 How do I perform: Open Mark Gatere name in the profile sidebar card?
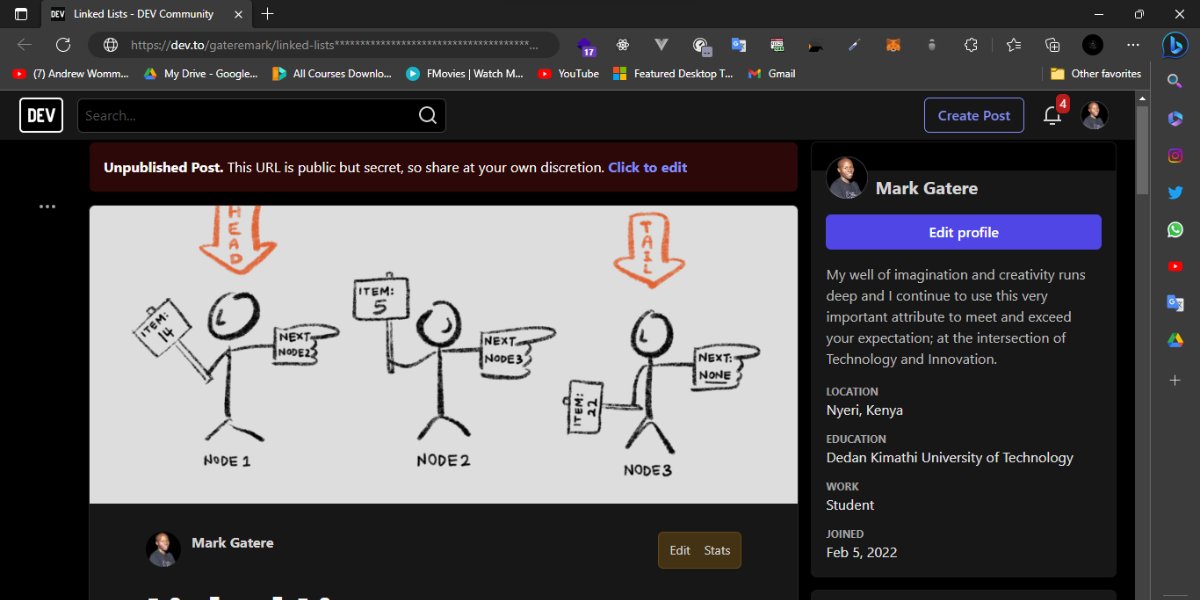[926, 188]
